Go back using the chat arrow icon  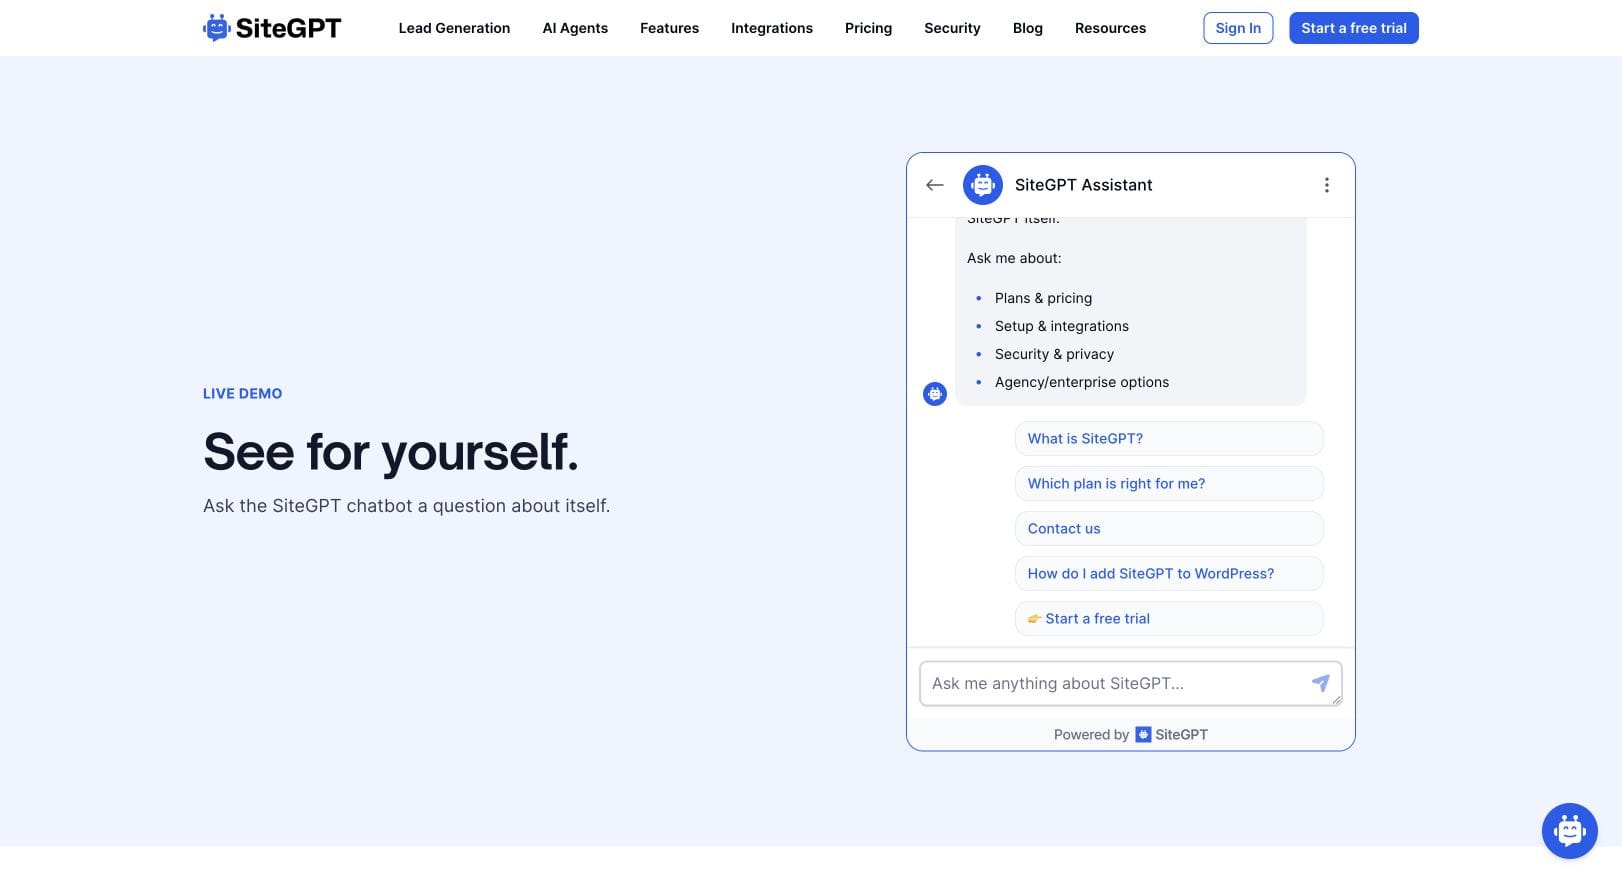coord(935,185)
